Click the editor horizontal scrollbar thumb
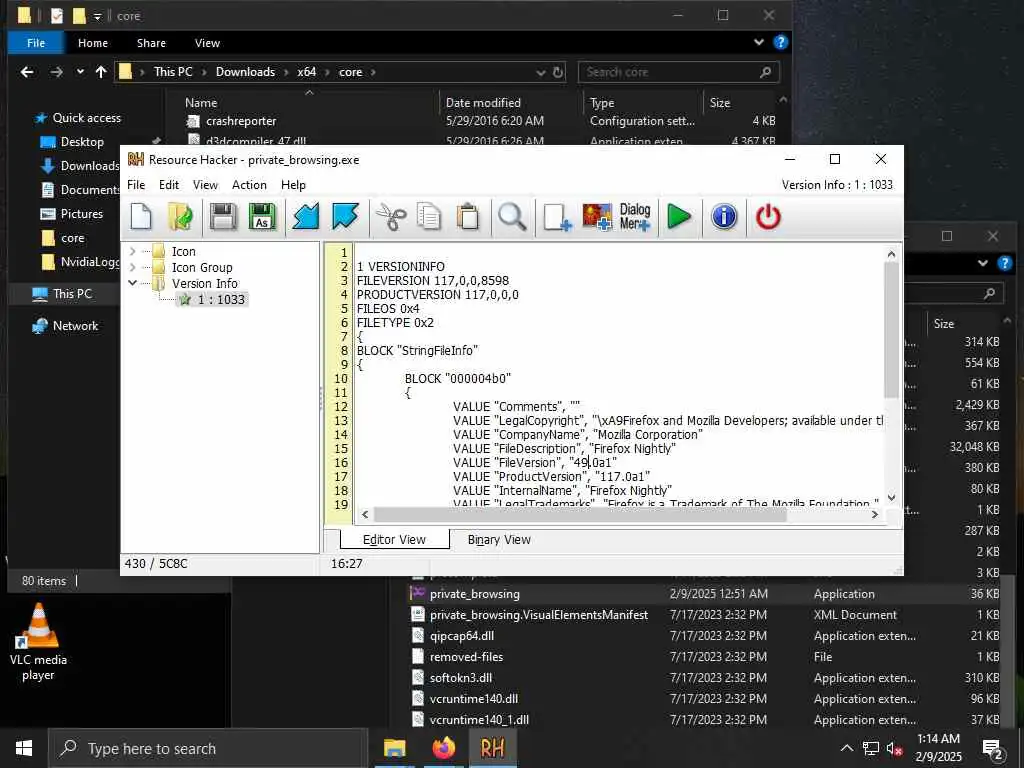This screenshot has height=768, width=1024. click(x=580, y=515)
